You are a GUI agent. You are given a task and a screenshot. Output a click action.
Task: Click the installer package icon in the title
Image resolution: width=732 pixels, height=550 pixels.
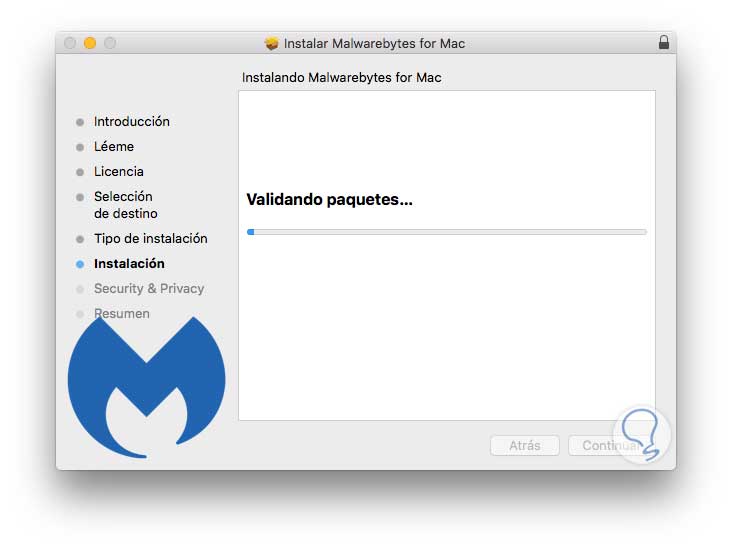271,43
